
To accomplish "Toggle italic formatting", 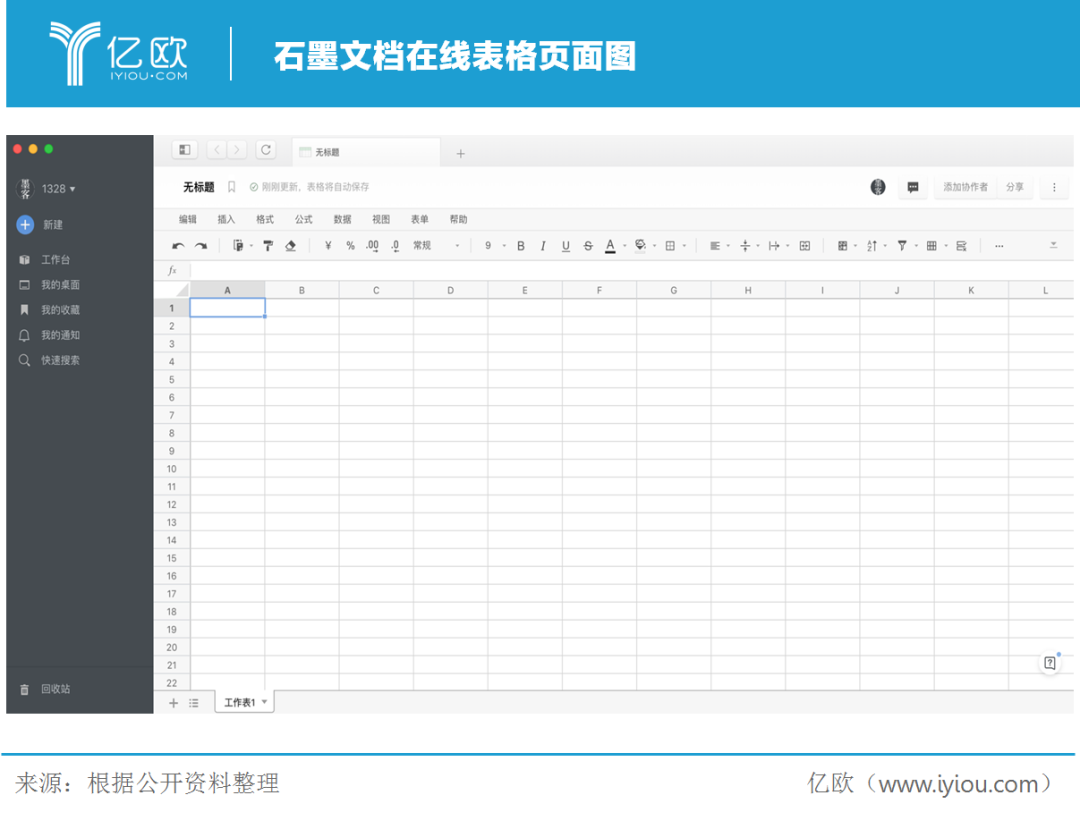I will (x=543, y=246).
